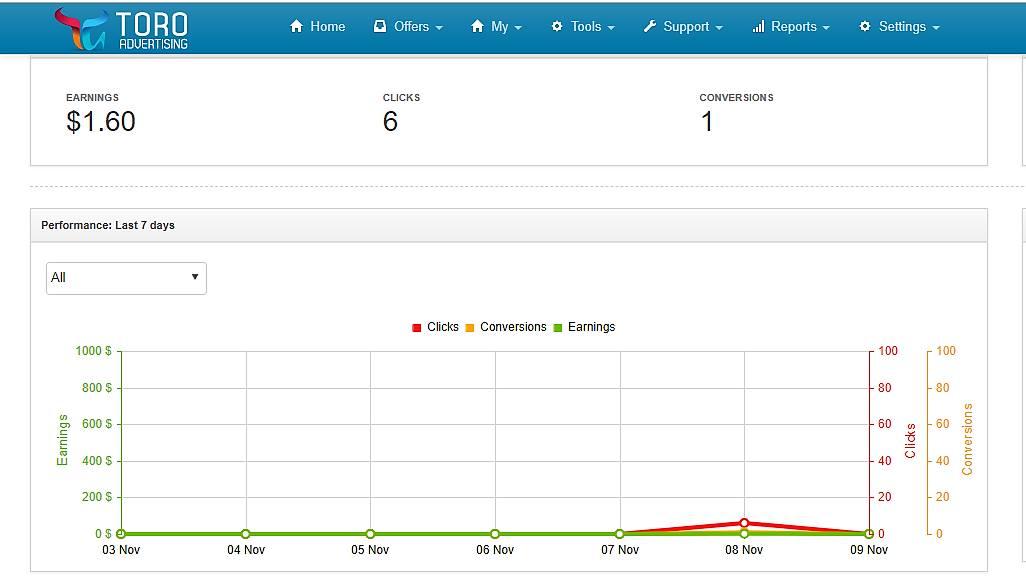
Task: Click the bar chart icon beside Reports
Action: click(758, 26)
